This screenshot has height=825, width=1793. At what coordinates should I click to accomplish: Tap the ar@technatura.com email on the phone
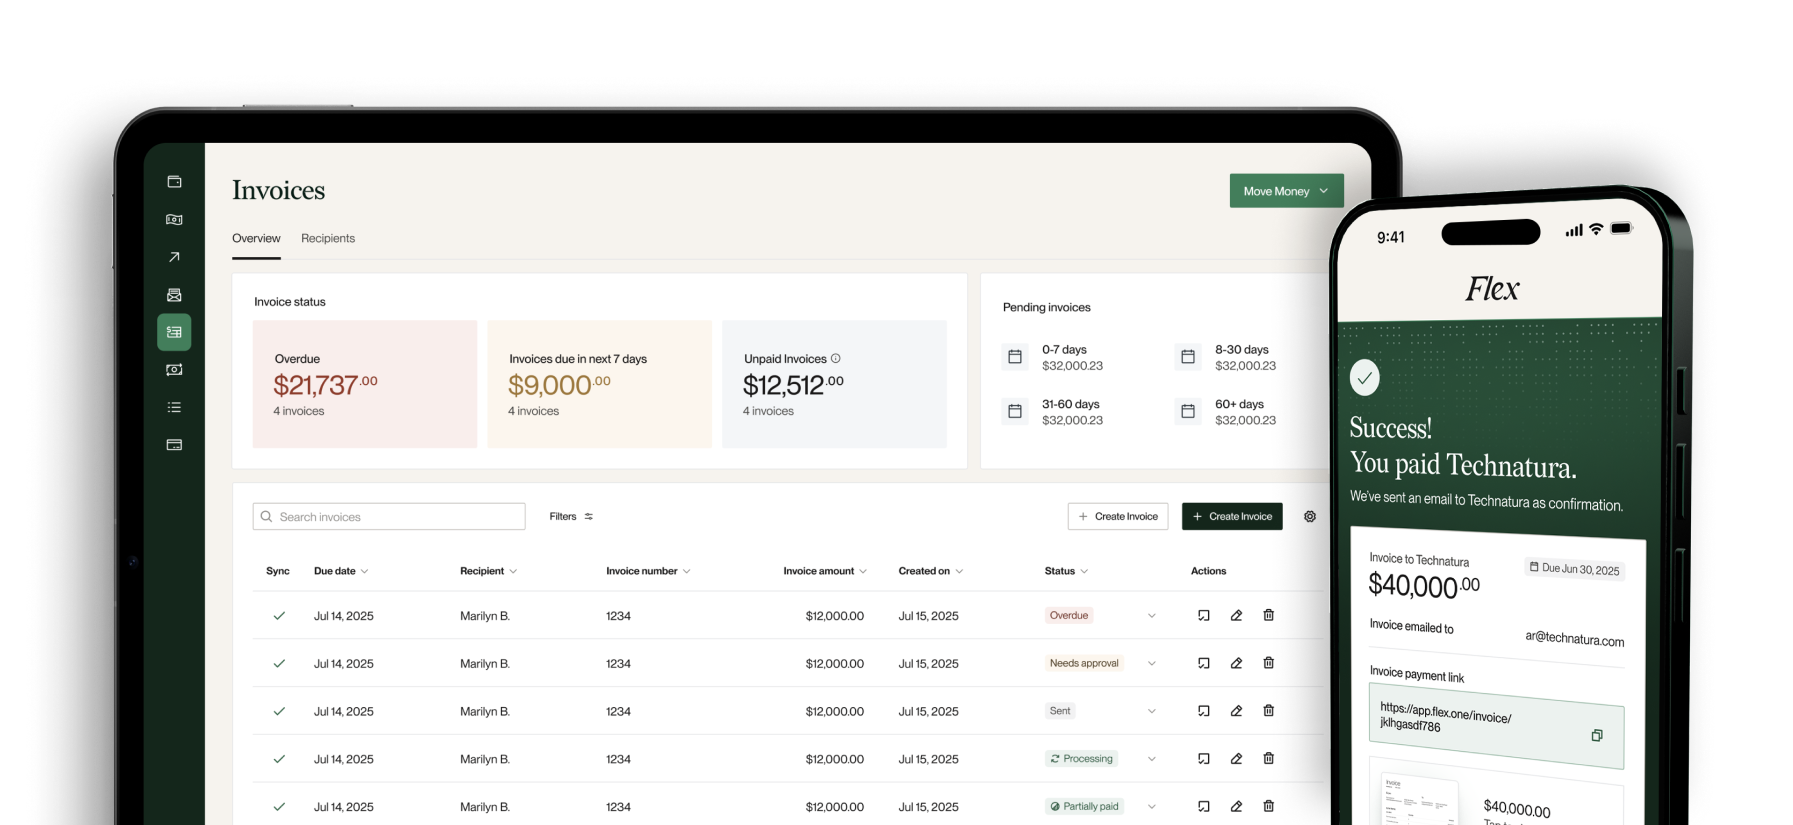(x=1574, y=638)
